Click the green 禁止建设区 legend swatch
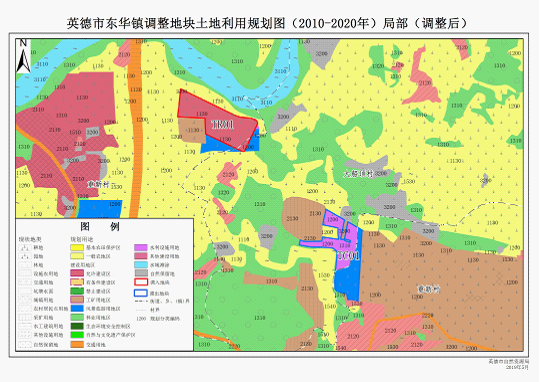Viewport: 540px width, 382px height. click(77, 291)
